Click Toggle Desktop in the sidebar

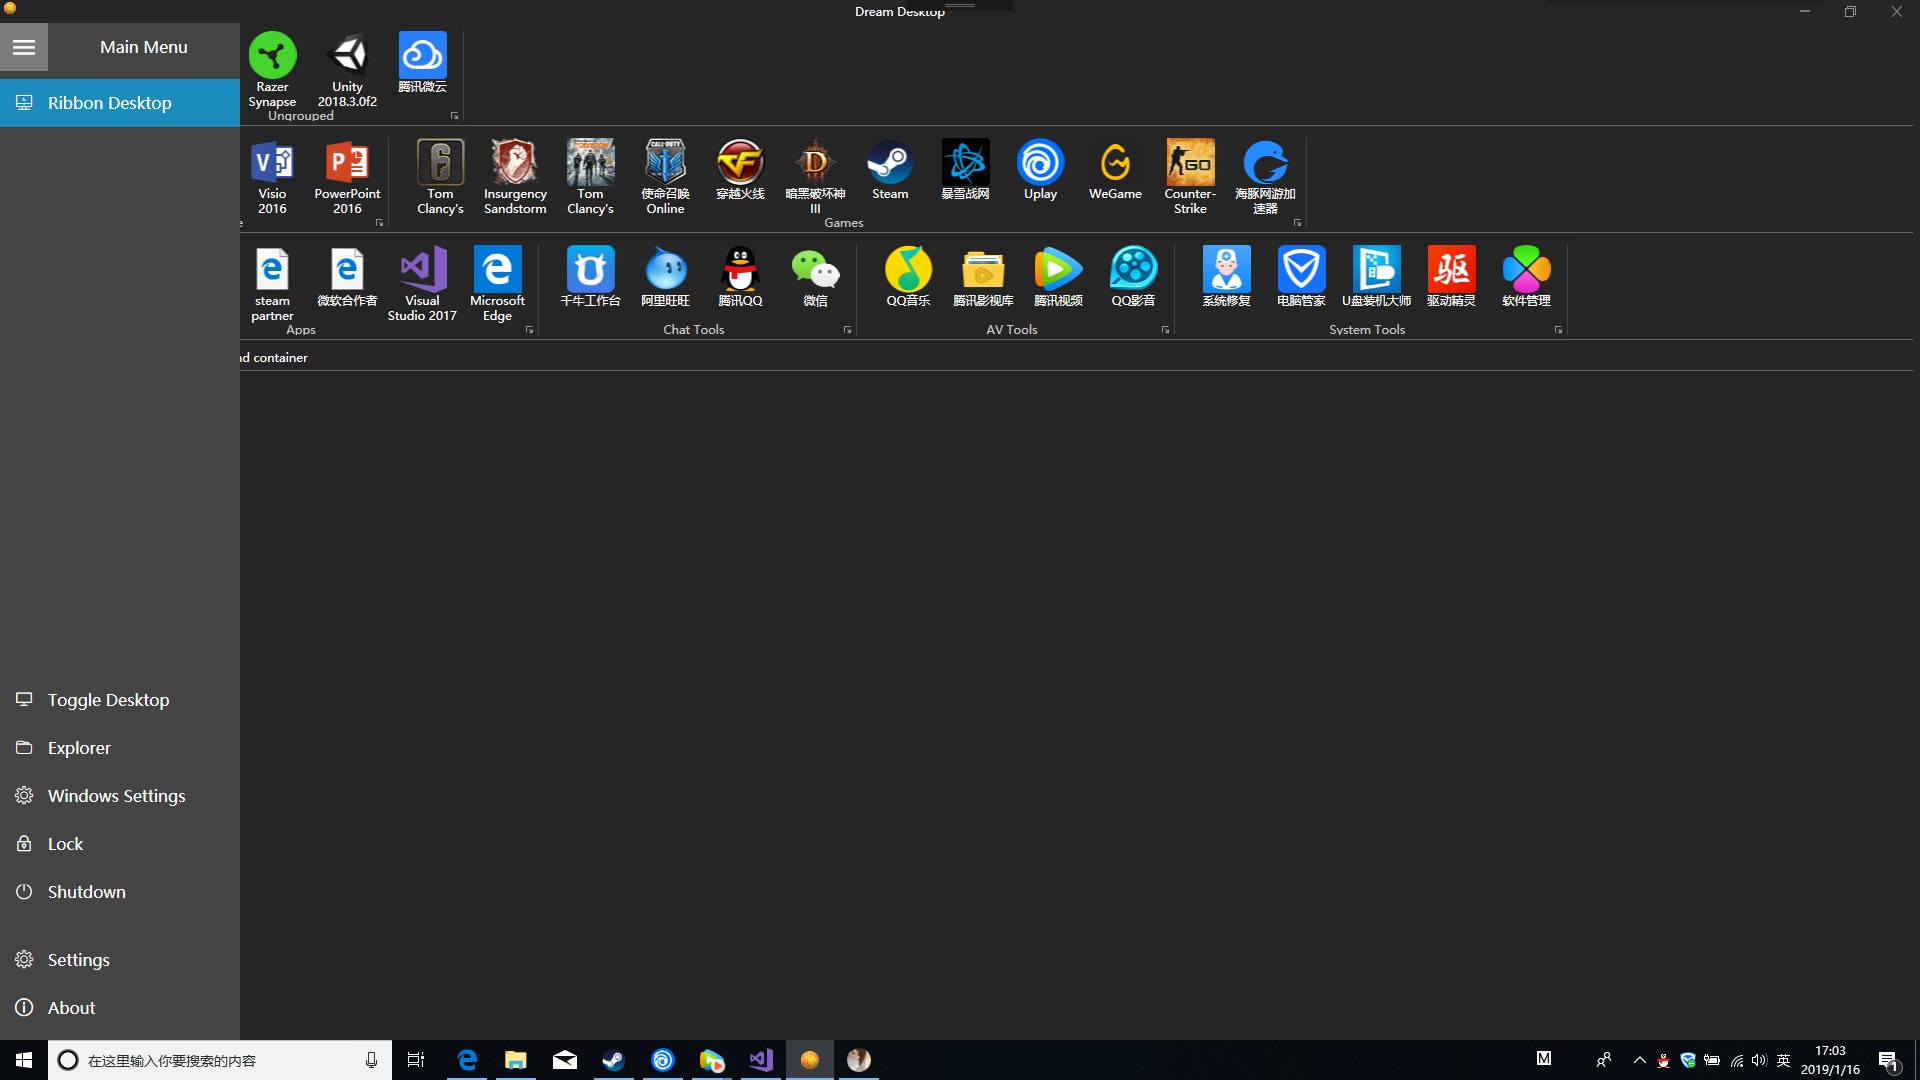coord(120,700)
